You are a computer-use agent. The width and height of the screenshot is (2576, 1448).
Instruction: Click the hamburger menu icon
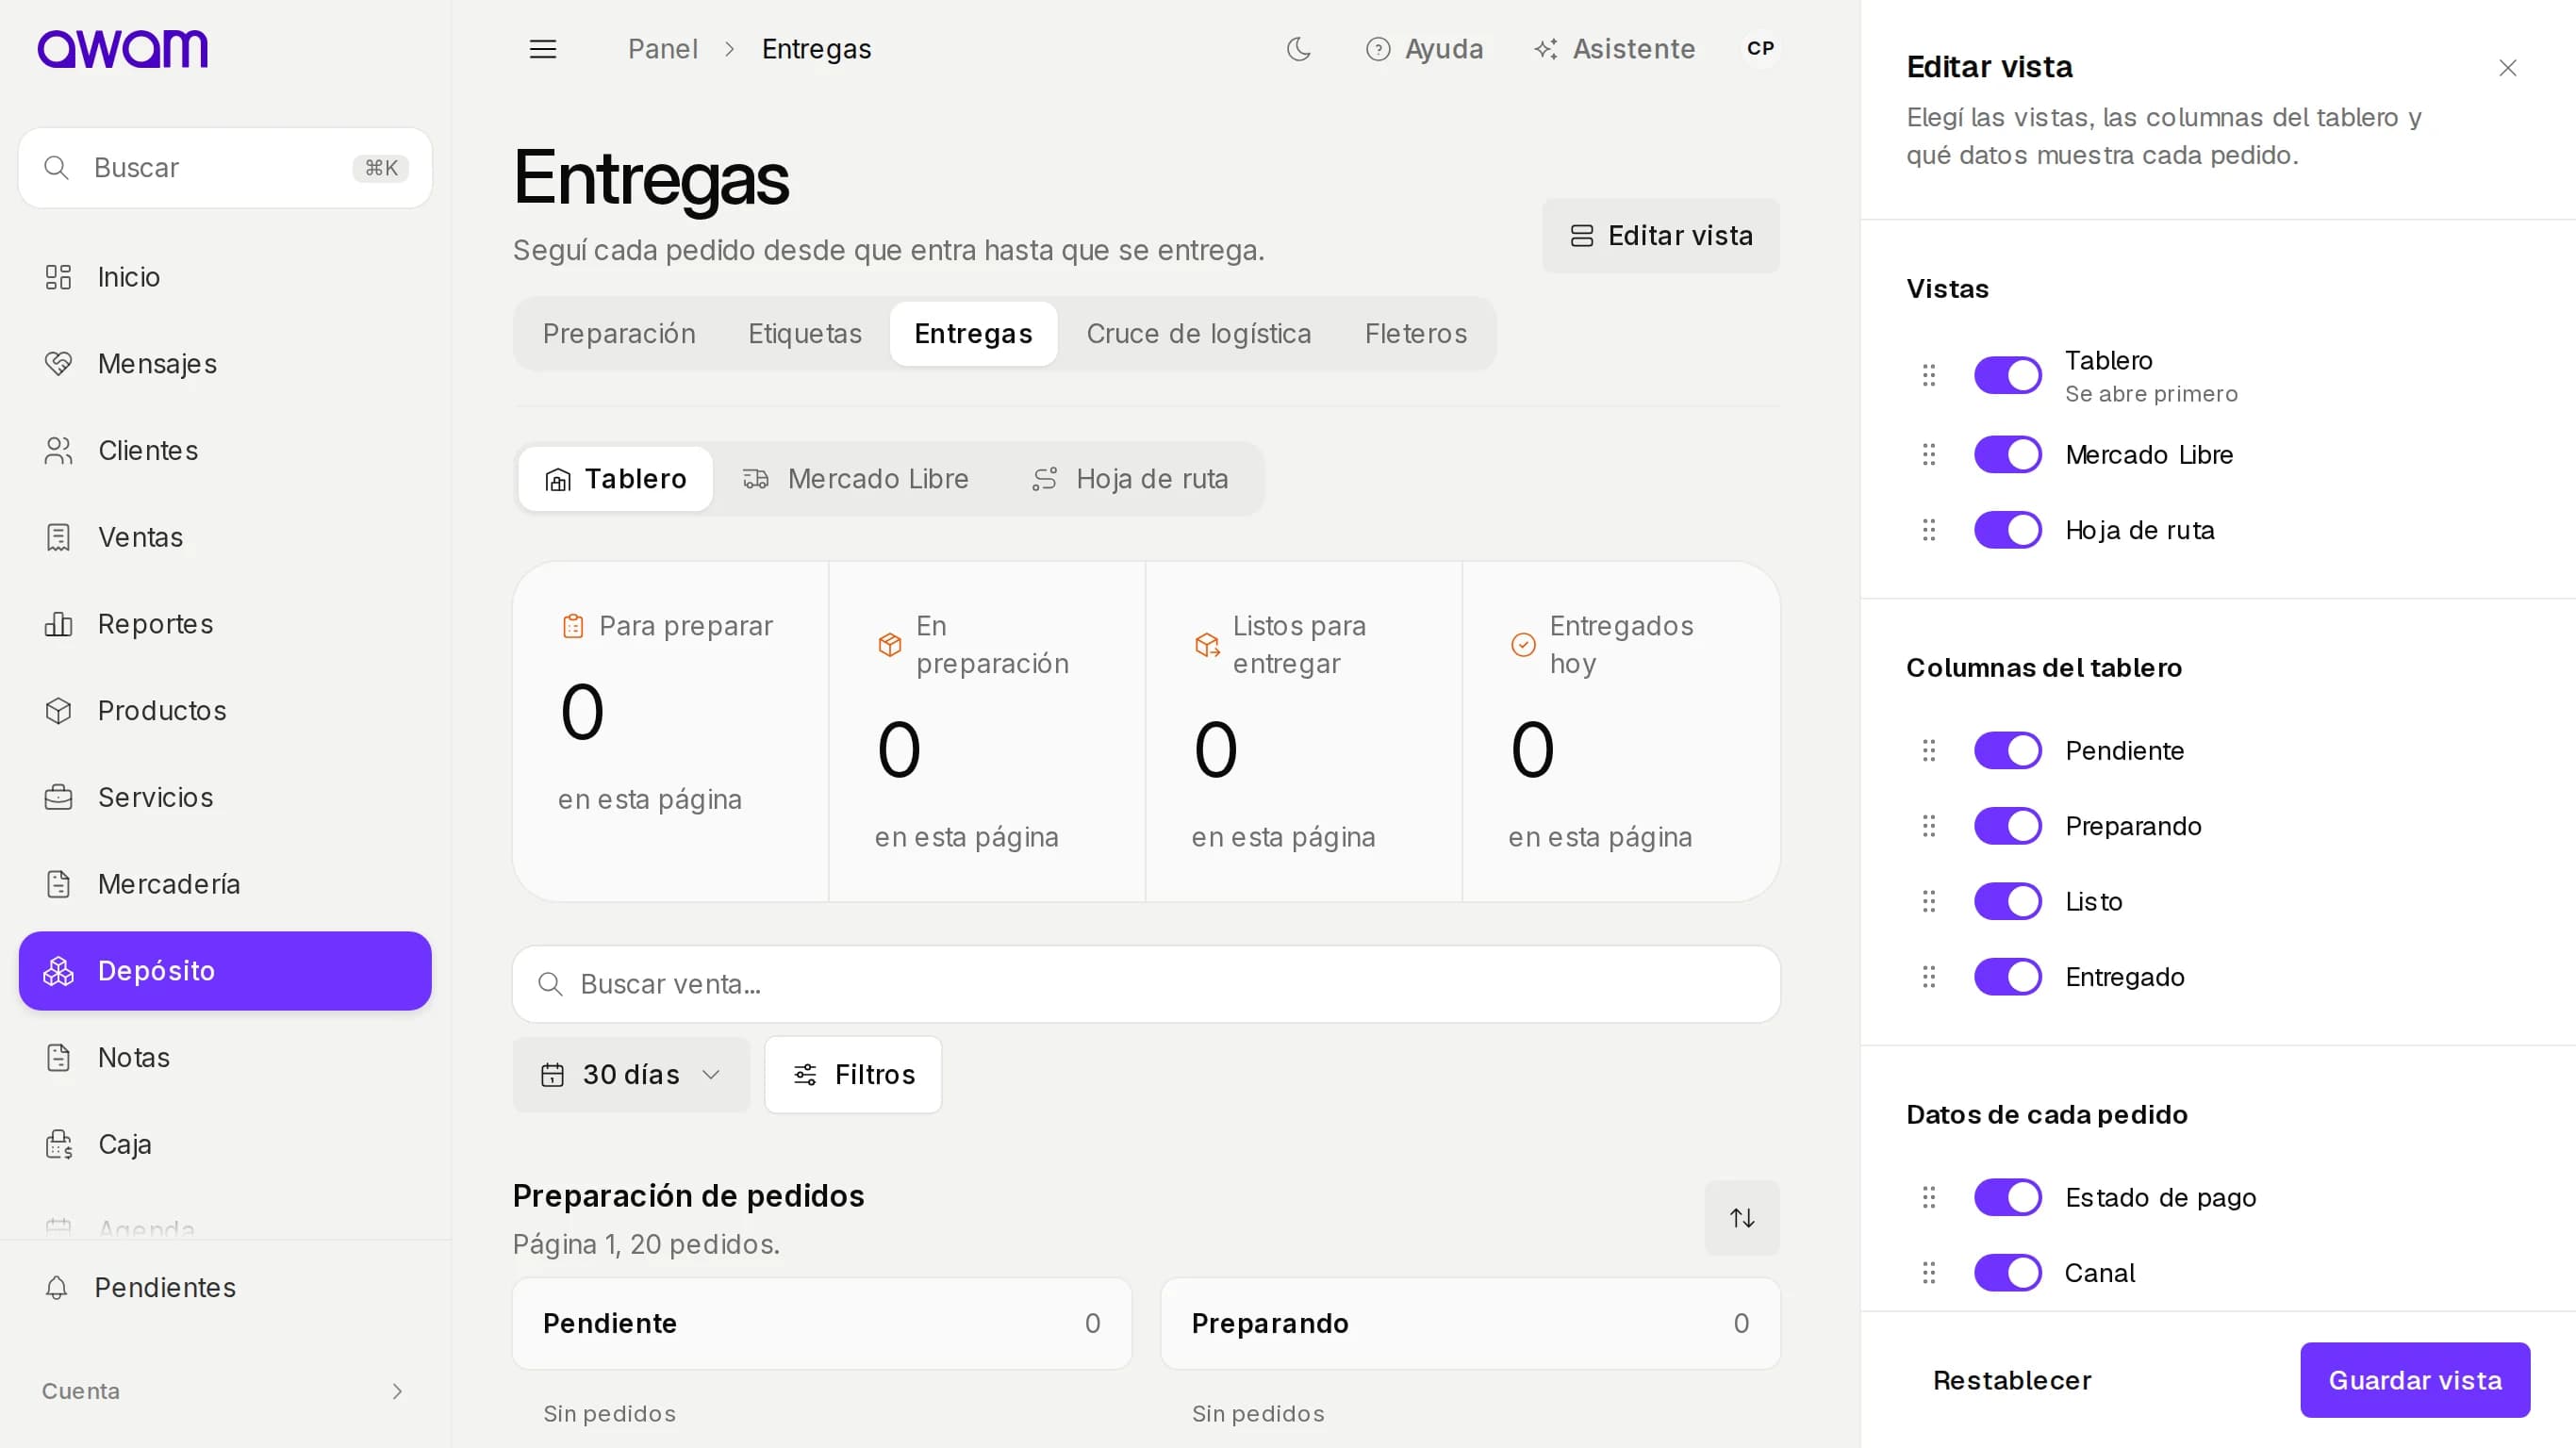(542, 49)
